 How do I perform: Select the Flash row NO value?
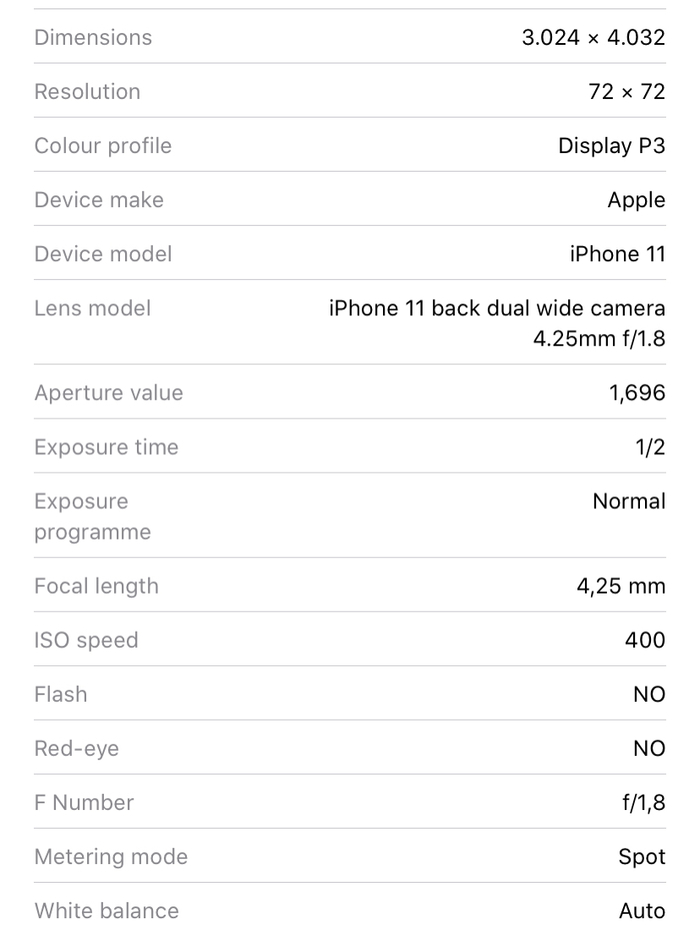click(x=649, y=694)
